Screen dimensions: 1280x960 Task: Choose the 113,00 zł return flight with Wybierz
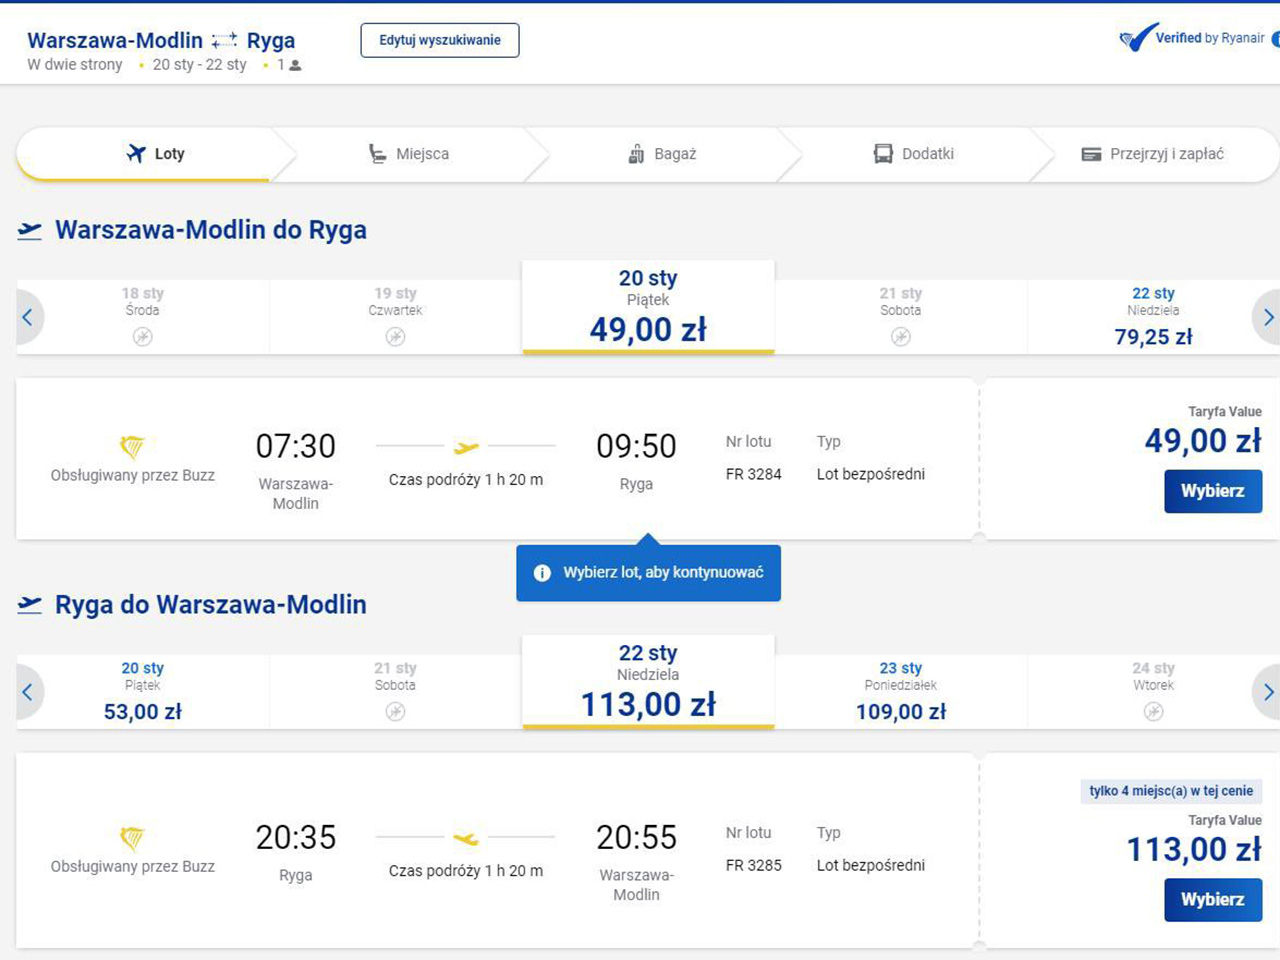pyautogui.click(x=1212, y=899)
